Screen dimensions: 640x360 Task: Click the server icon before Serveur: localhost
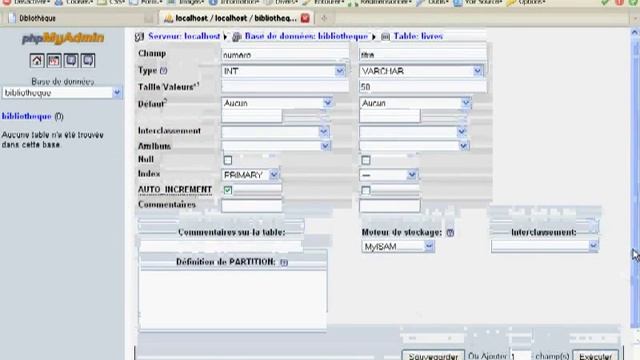click(140, 37)
